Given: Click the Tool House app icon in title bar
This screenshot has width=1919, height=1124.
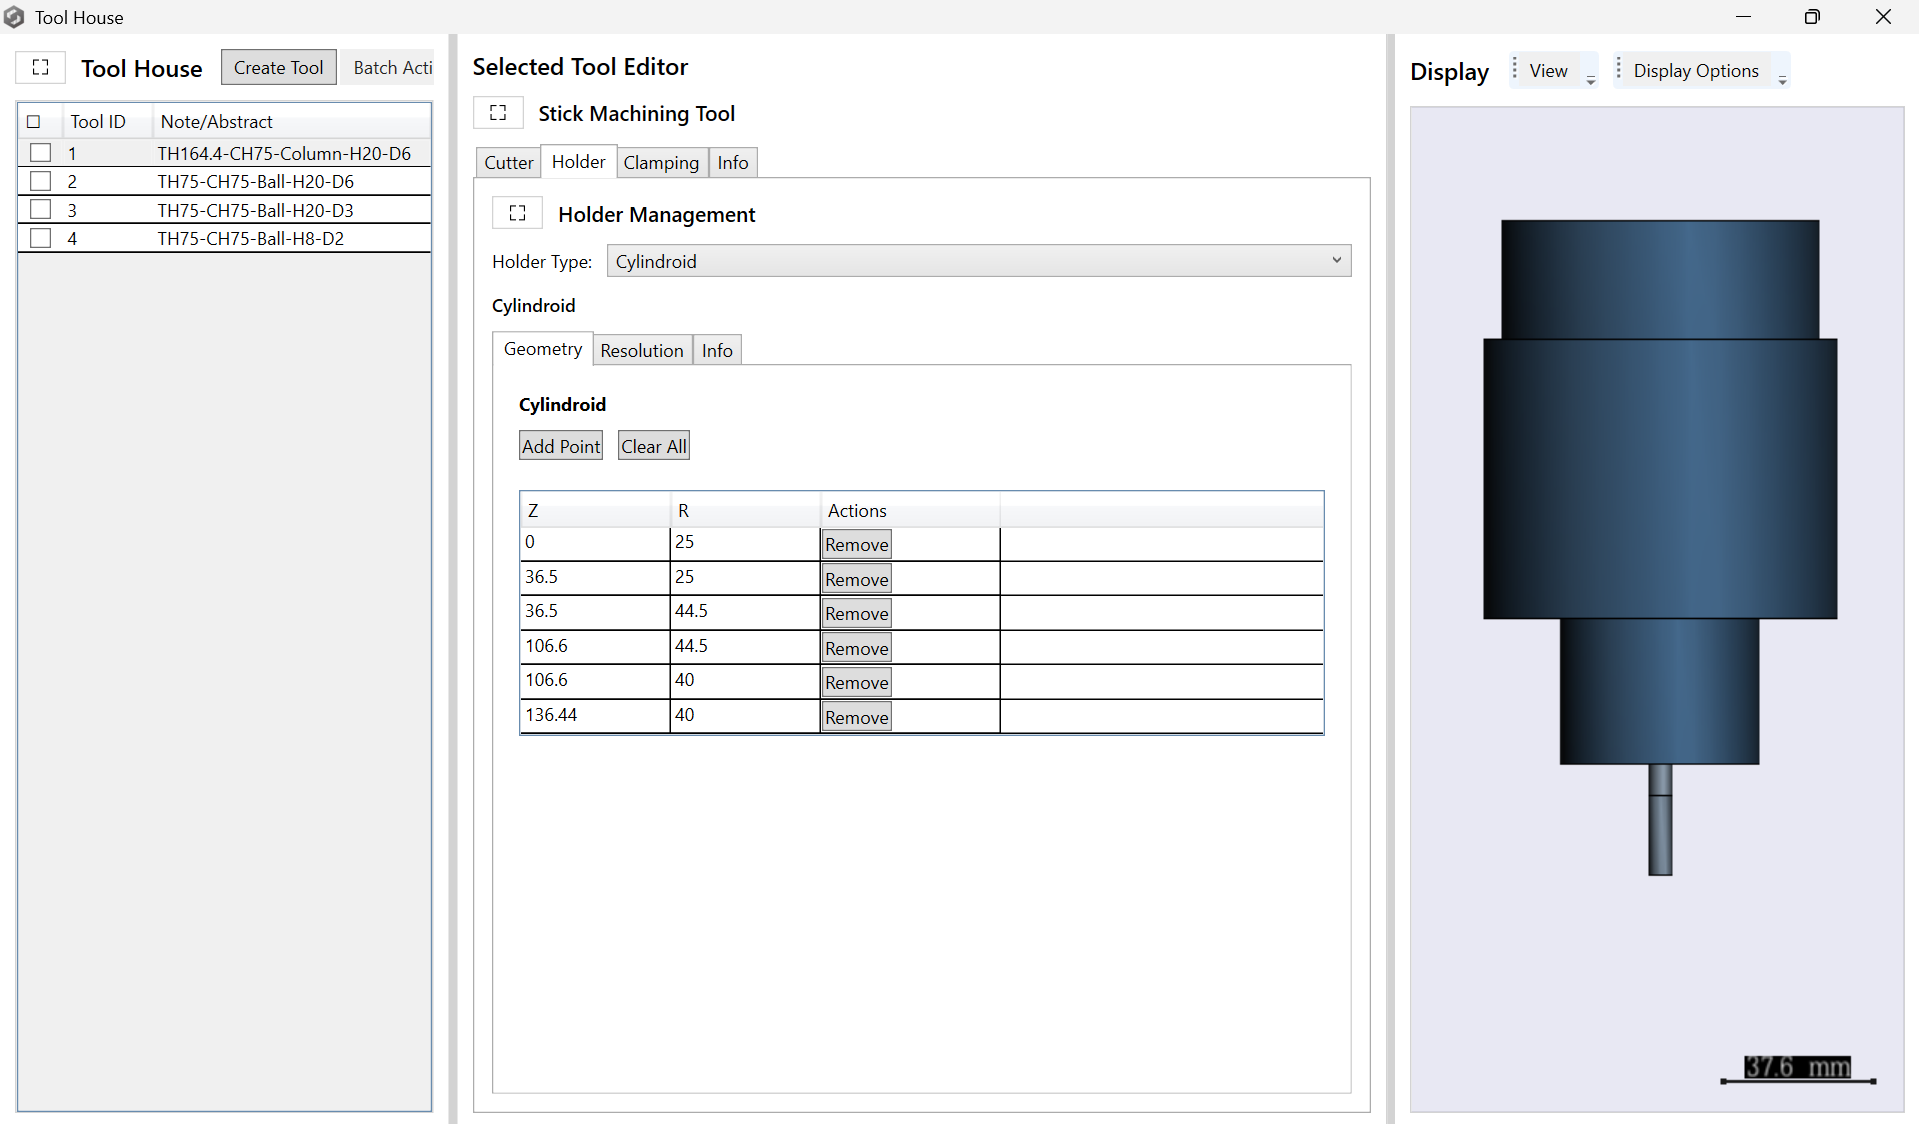Looking at the screenshot, I should 14,17.
